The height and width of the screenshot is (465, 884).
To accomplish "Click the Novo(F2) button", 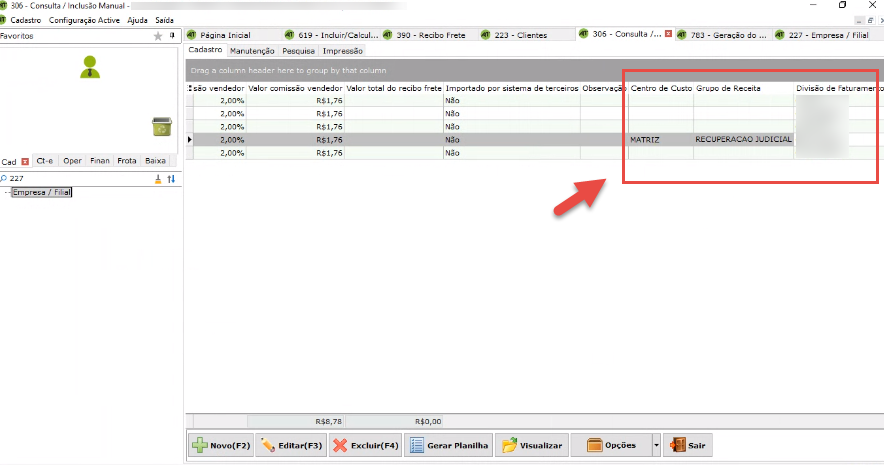I will tap(220, 446).
